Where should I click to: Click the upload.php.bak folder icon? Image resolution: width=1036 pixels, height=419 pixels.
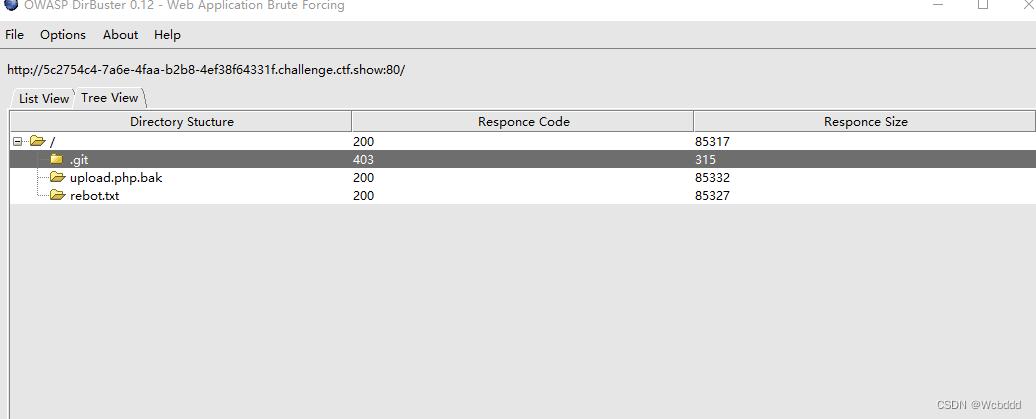pyautogui.click(x=58, y=177)
